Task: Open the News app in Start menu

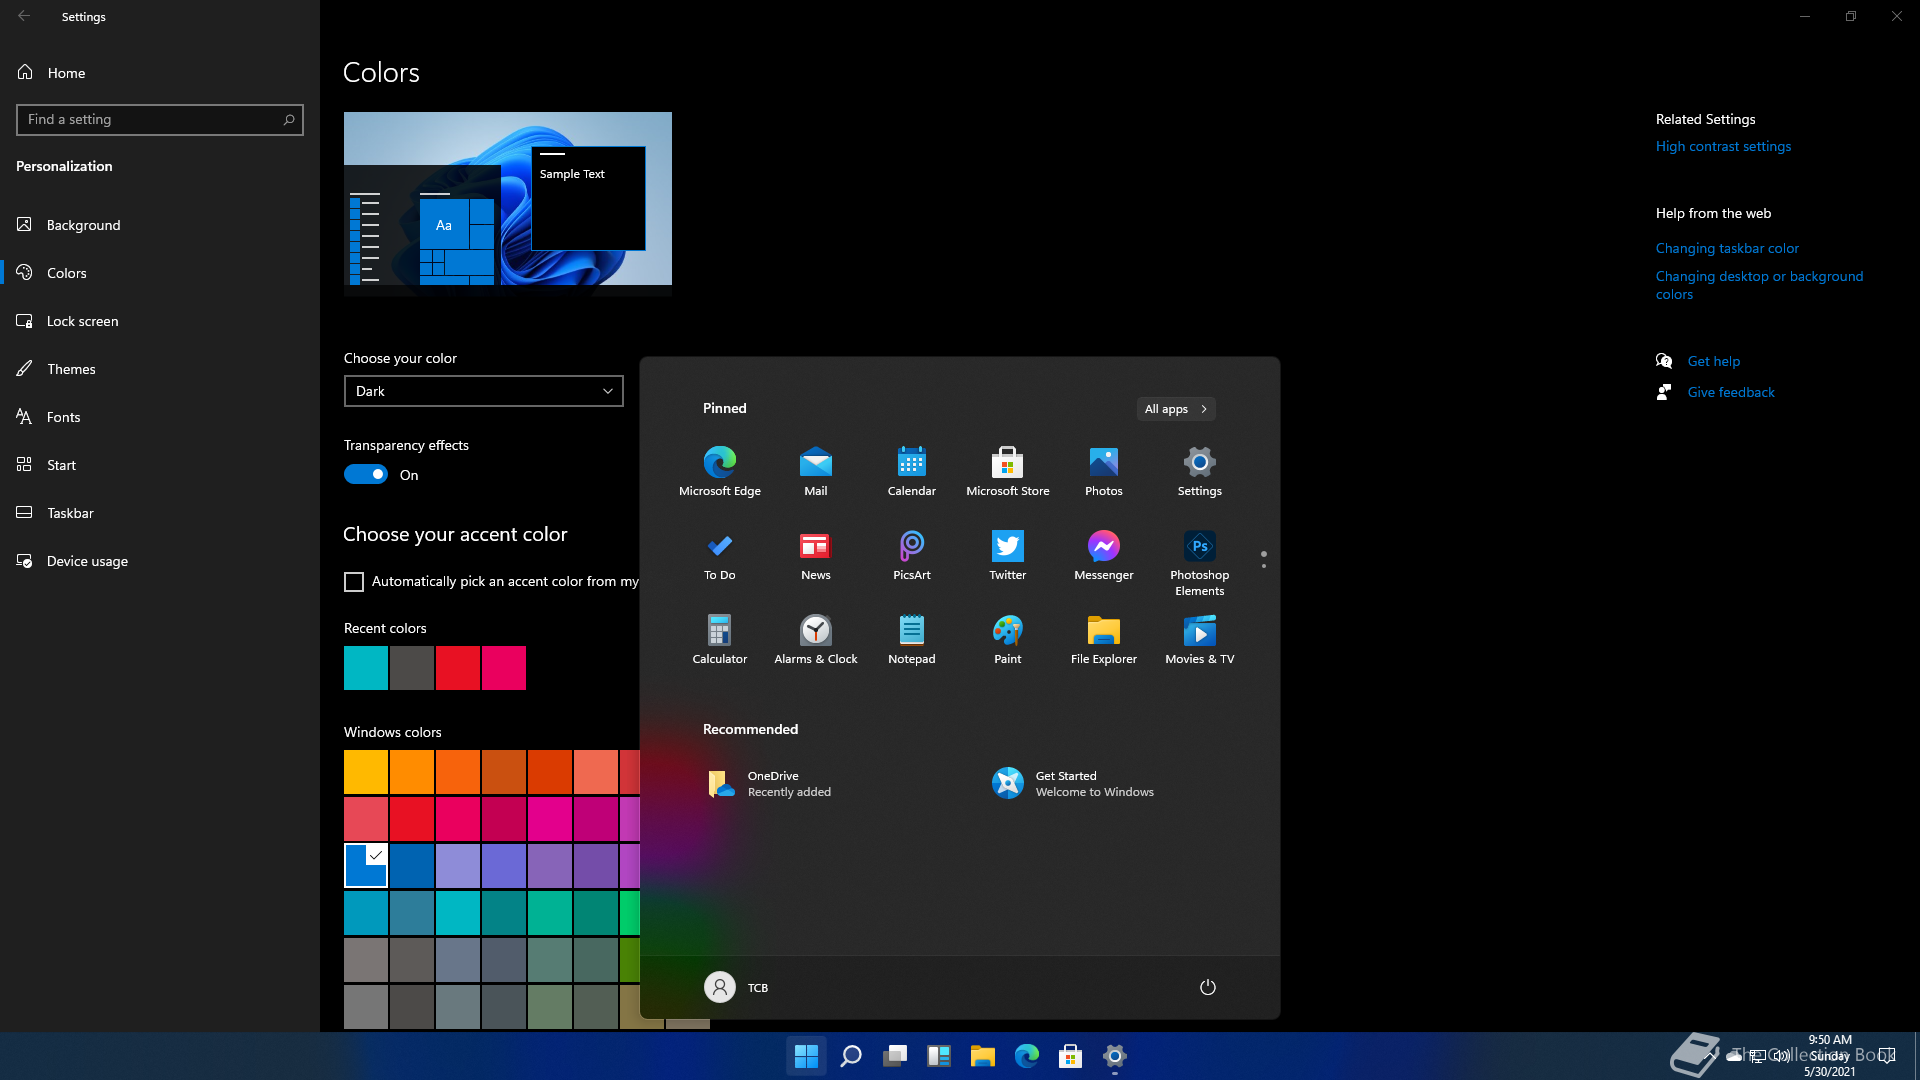Action: [x=816, y=555]
